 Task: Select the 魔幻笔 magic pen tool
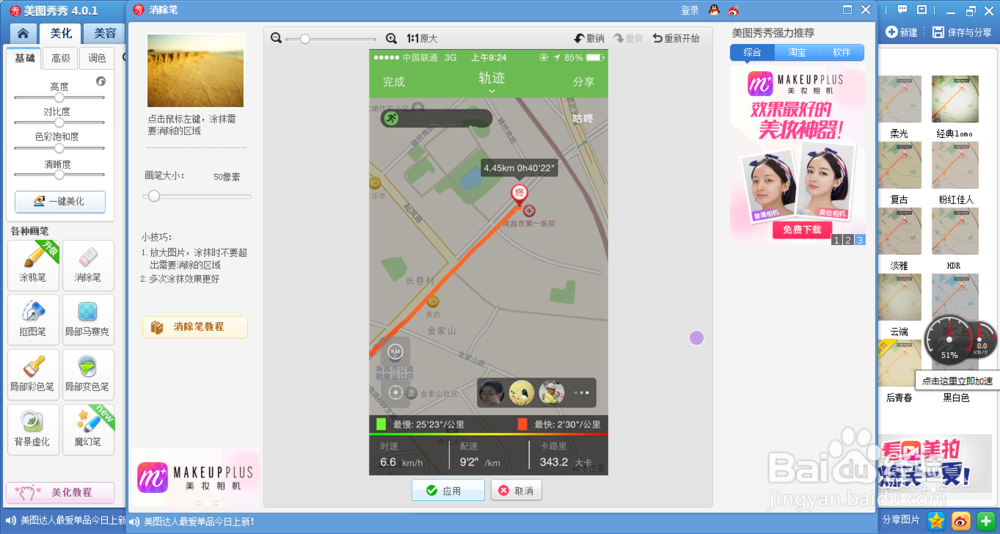(88, 429)
